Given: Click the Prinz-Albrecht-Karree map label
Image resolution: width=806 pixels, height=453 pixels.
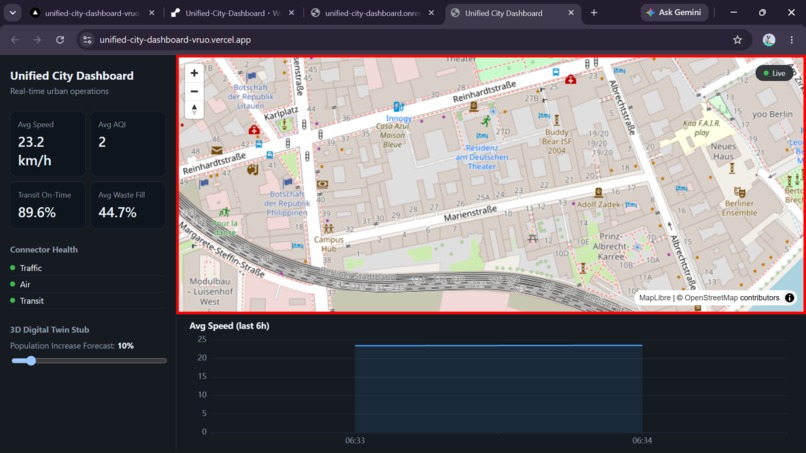Looking at the screenshot, I should pyautogui.click(x=610, y=246).
